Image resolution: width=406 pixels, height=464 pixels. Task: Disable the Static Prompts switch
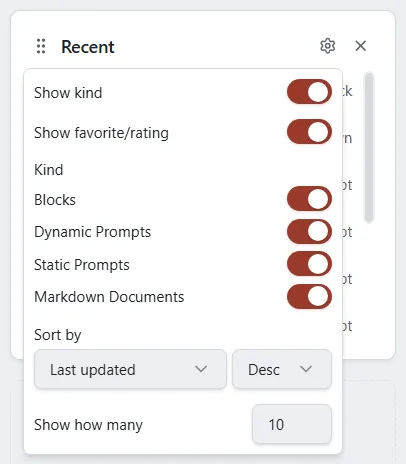(309, 264)
